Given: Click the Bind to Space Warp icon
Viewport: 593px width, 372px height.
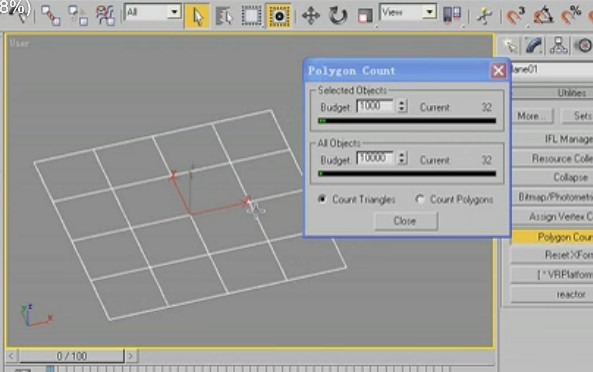Looking at the screenshot, I should (105, 16).
